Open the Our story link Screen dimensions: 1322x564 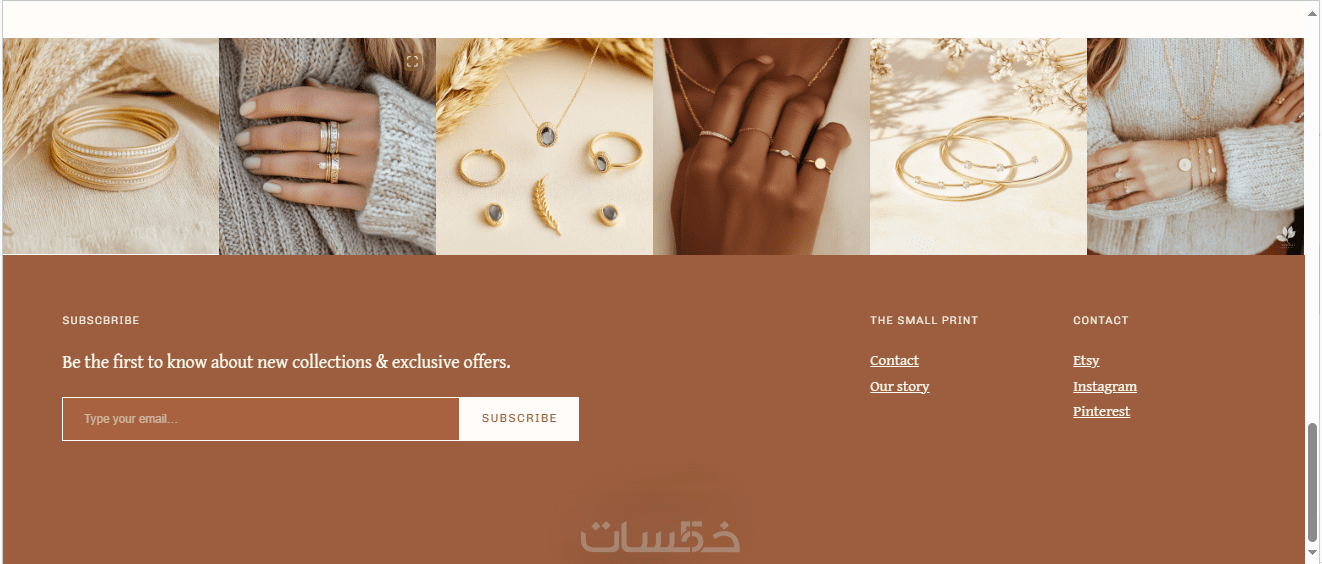coord(900,387)
